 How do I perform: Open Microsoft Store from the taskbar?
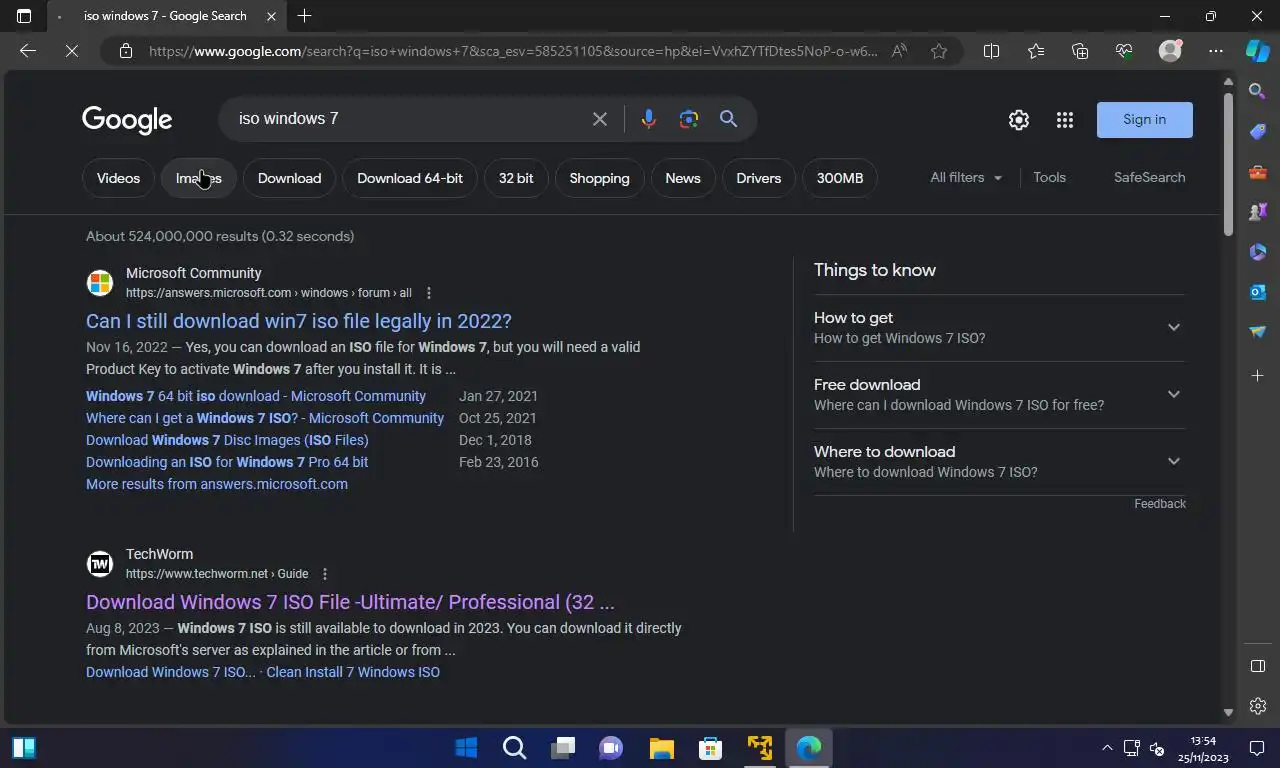pyautogui.click(x=710, y=748)
